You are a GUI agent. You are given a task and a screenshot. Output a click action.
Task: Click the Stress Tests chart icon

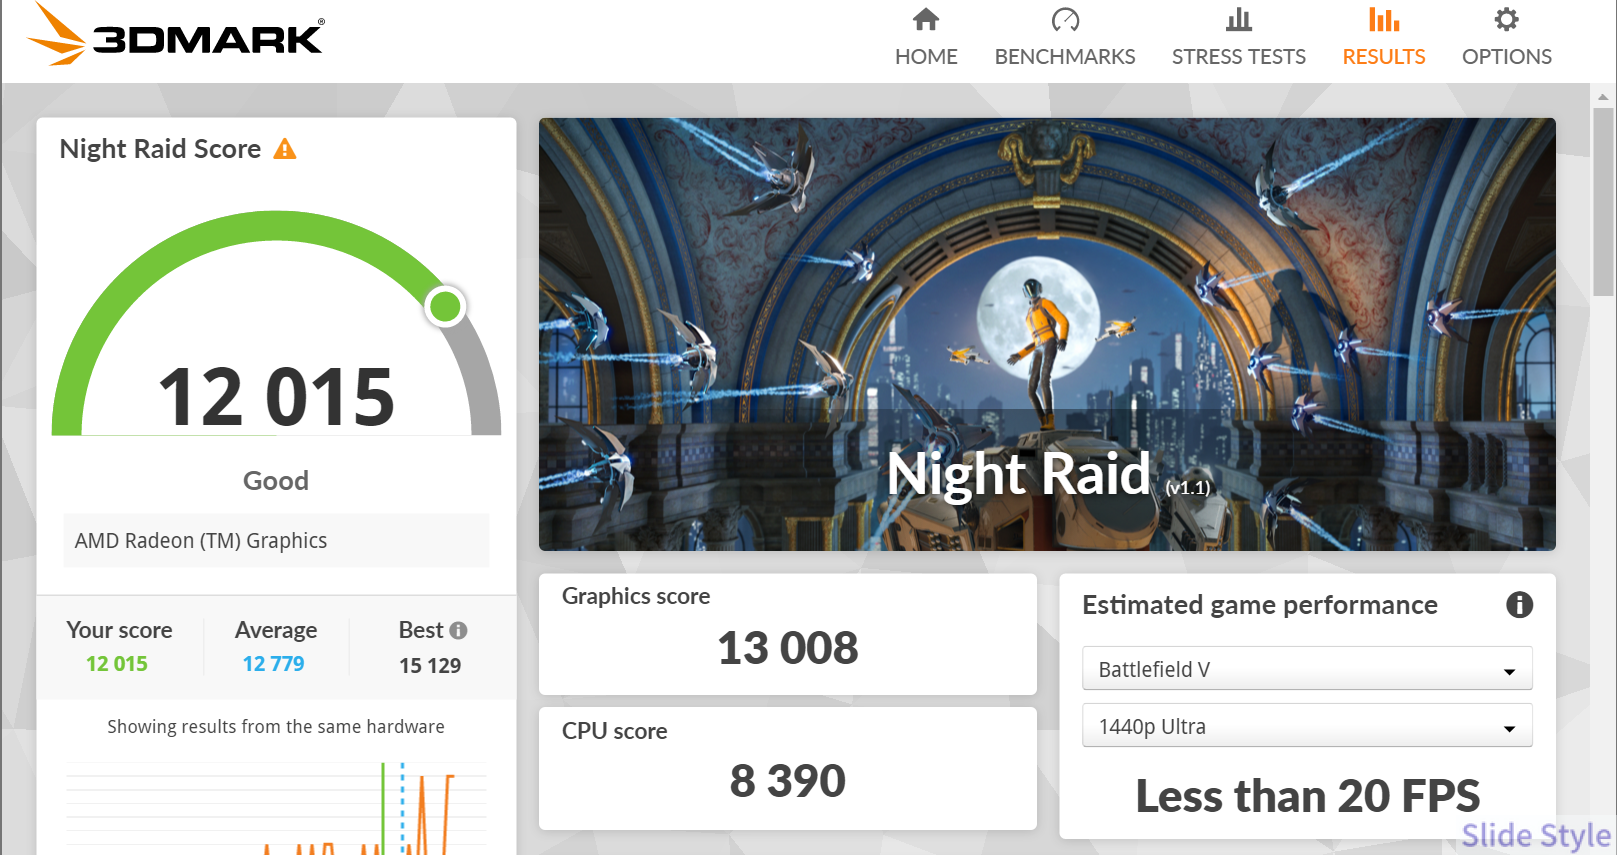1238,20
